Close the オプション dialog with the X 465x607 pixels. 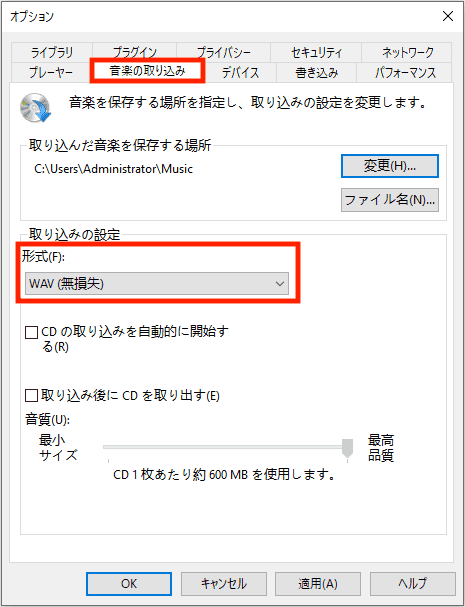[x=448, y=16]
